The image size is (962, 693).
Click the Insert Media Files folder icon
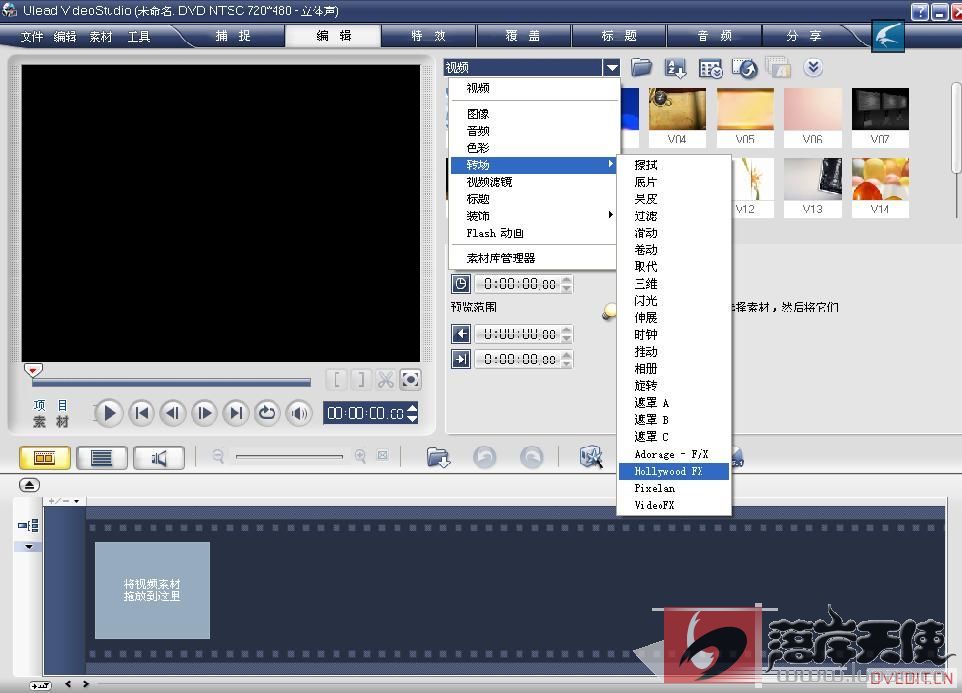tap(438, 457)
